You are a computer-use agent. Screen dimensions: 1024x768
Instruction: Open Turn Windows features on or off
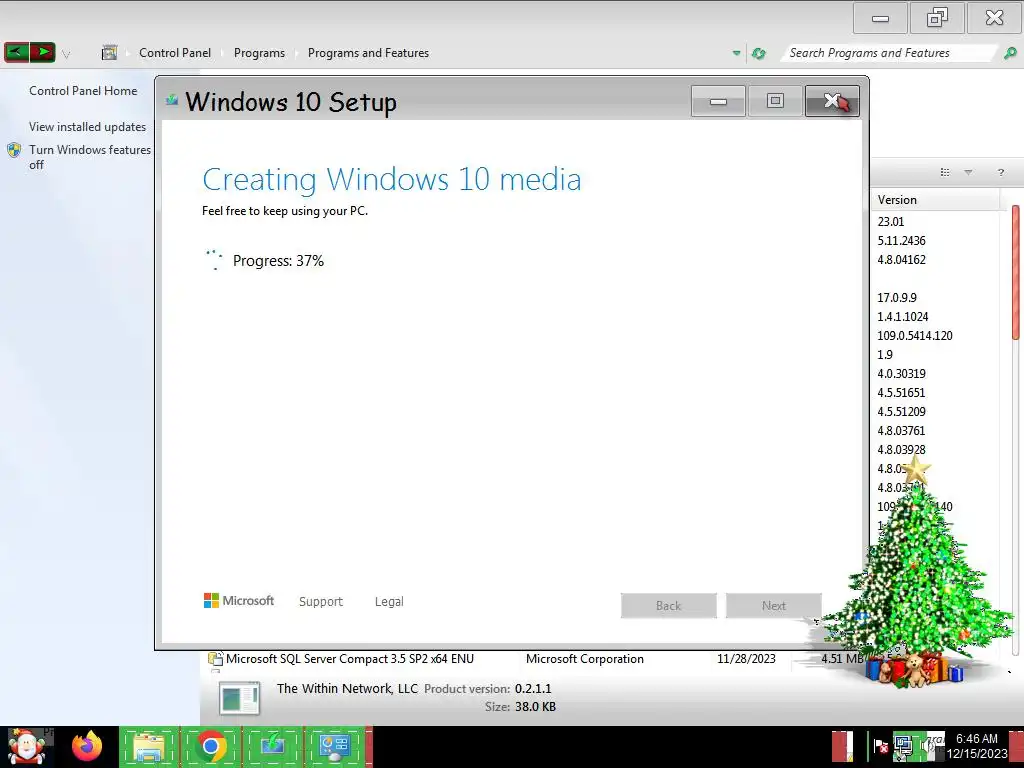click(90, 157)
